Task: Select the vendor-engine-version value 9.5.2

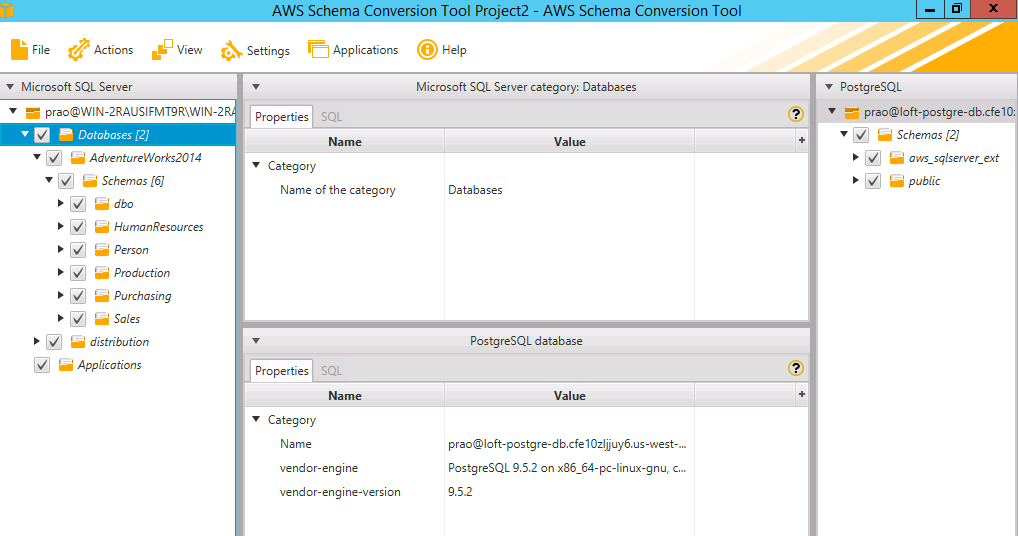Action: pyautogui.click(x=460, y=492)
